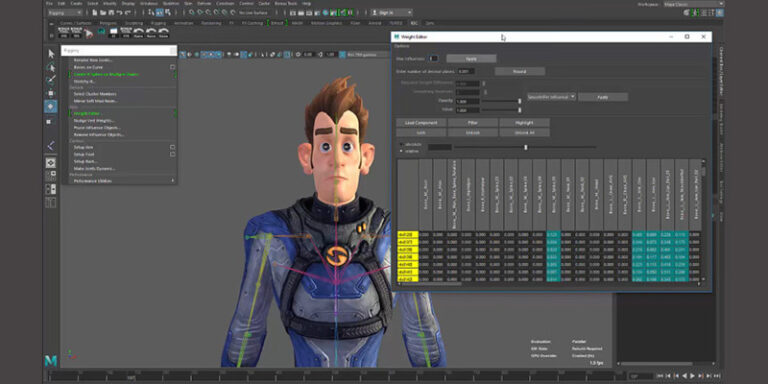The height and width of the screenshot is (384, 768).
Task: Open Options menu in Weight Editor
Action: 403,46
